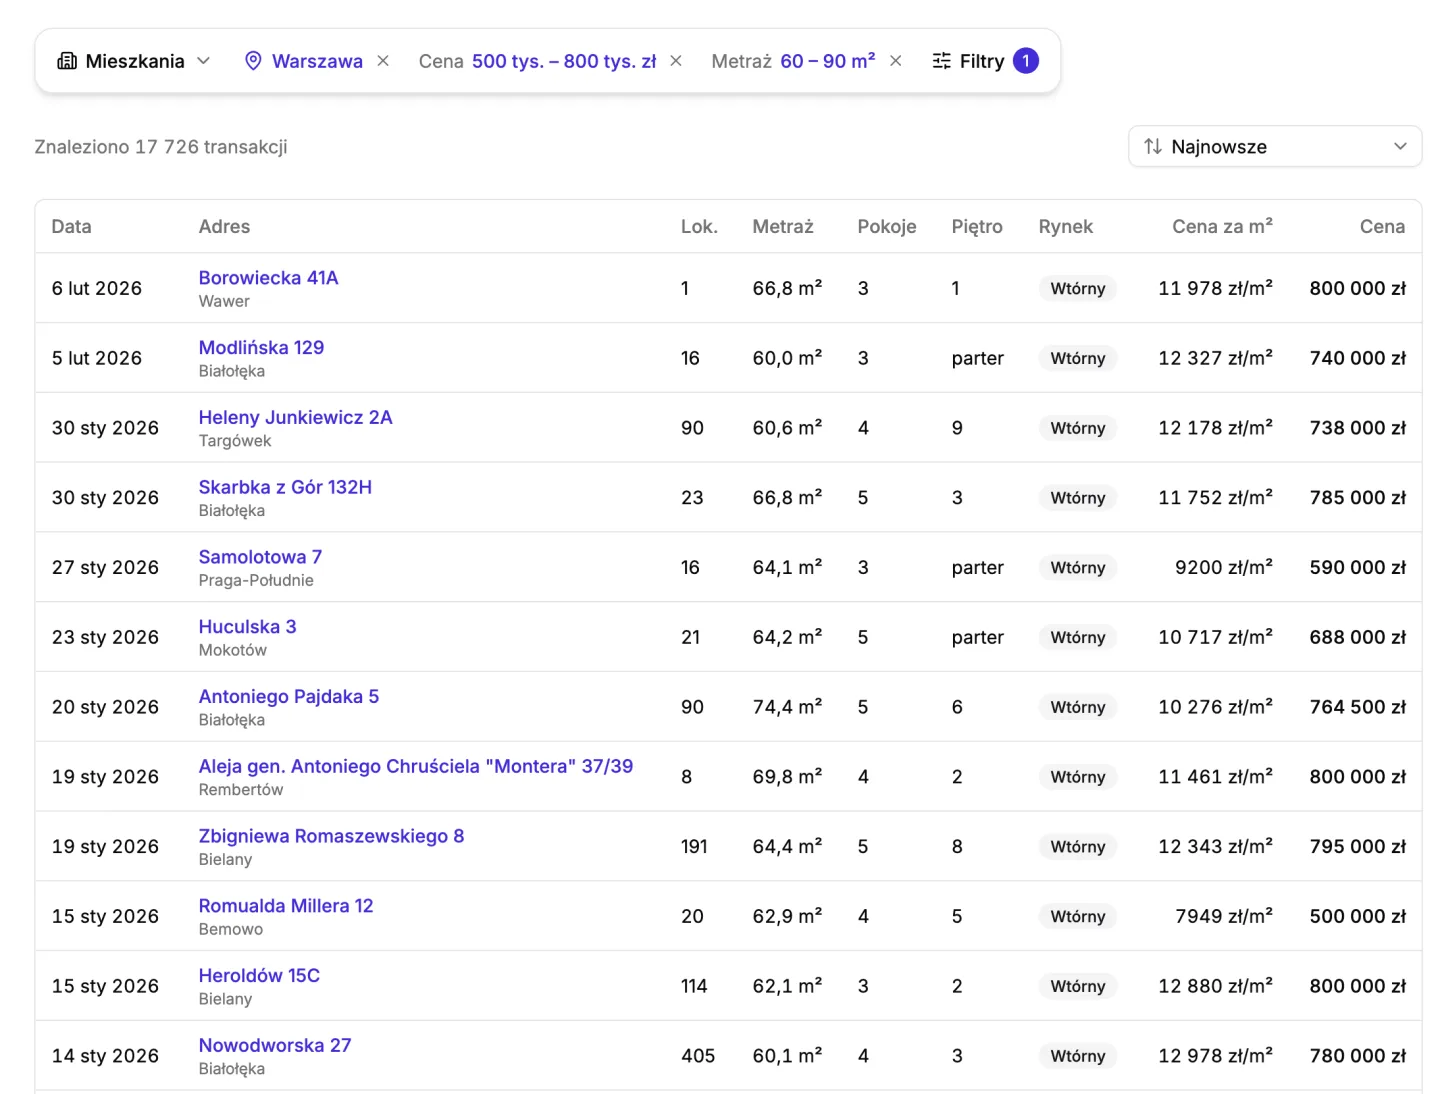Open the Borowiecka 41A listing
This screenshot has width=1440, height=1094.
pyautogui.click(x=268, y=278)
